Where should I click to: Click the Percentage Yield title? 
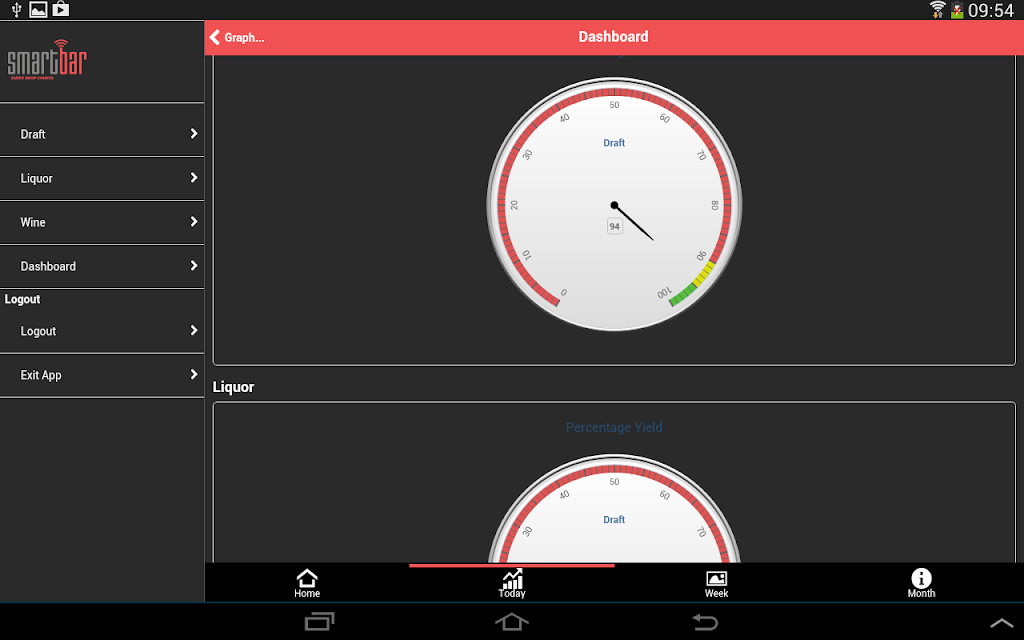pyautogui.click(x=614, y=427)
